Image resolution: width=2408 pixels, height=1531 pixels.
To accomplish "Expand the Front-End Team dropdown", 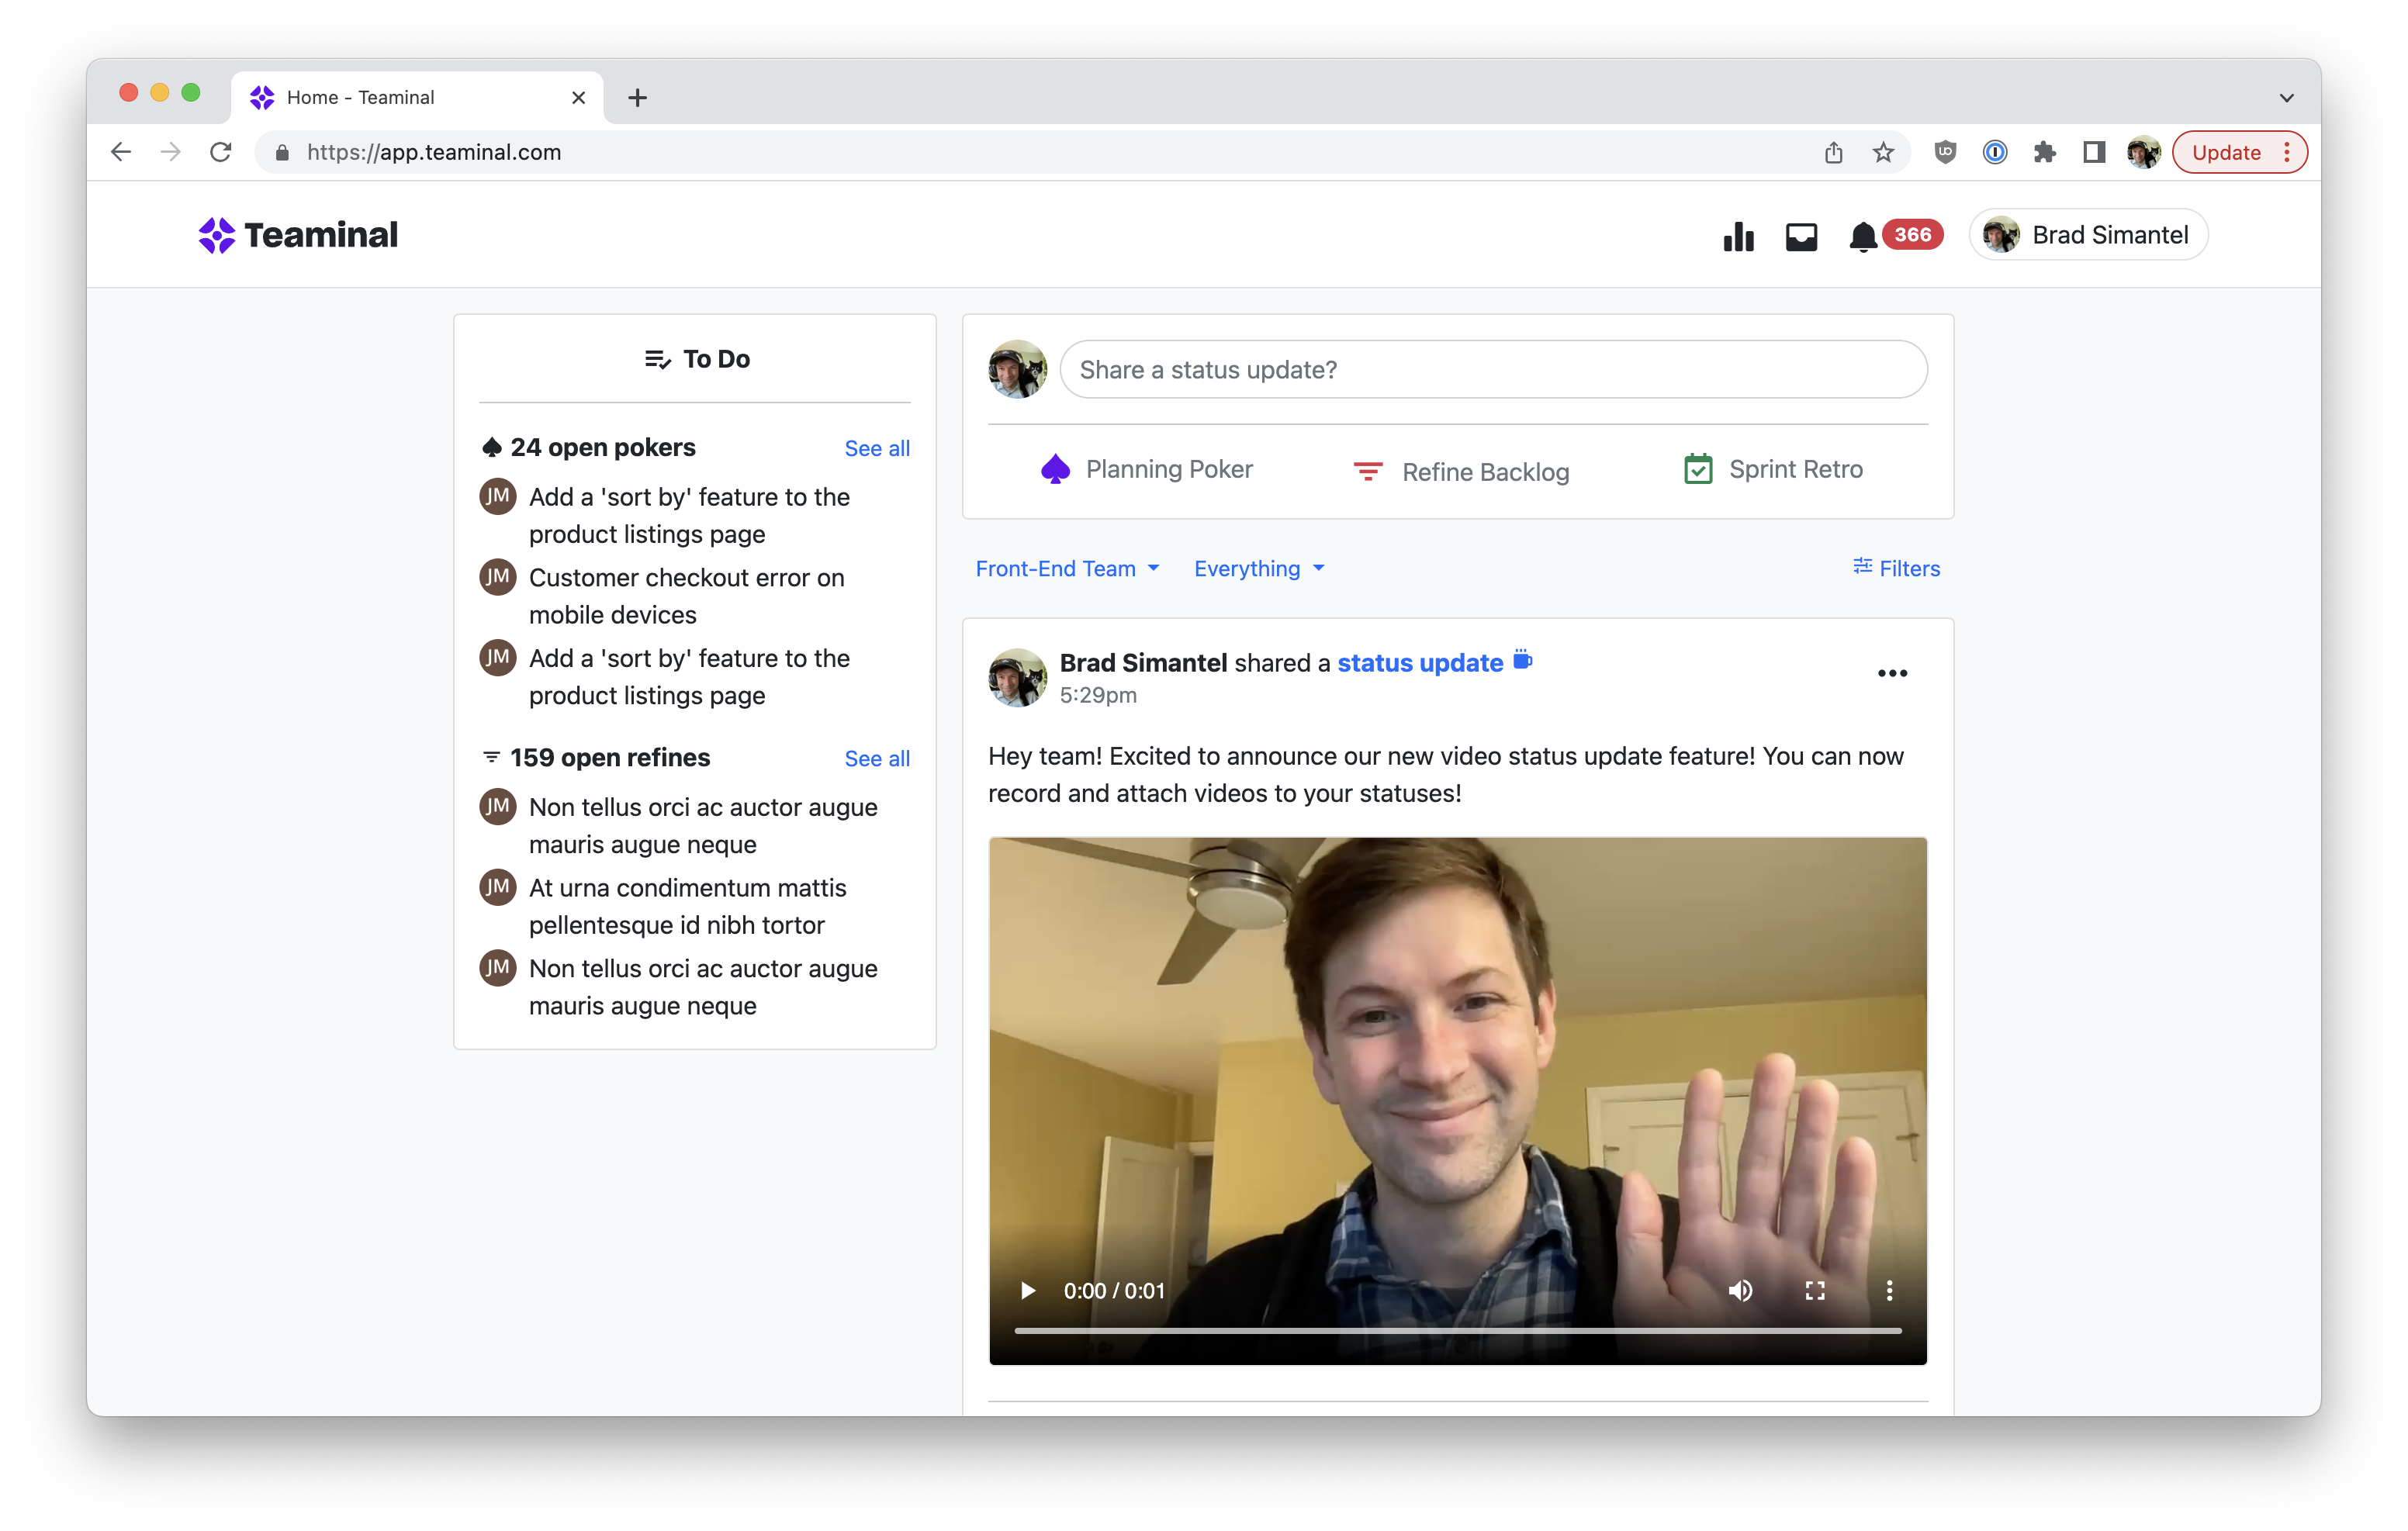I will (x=1067, y=568).
